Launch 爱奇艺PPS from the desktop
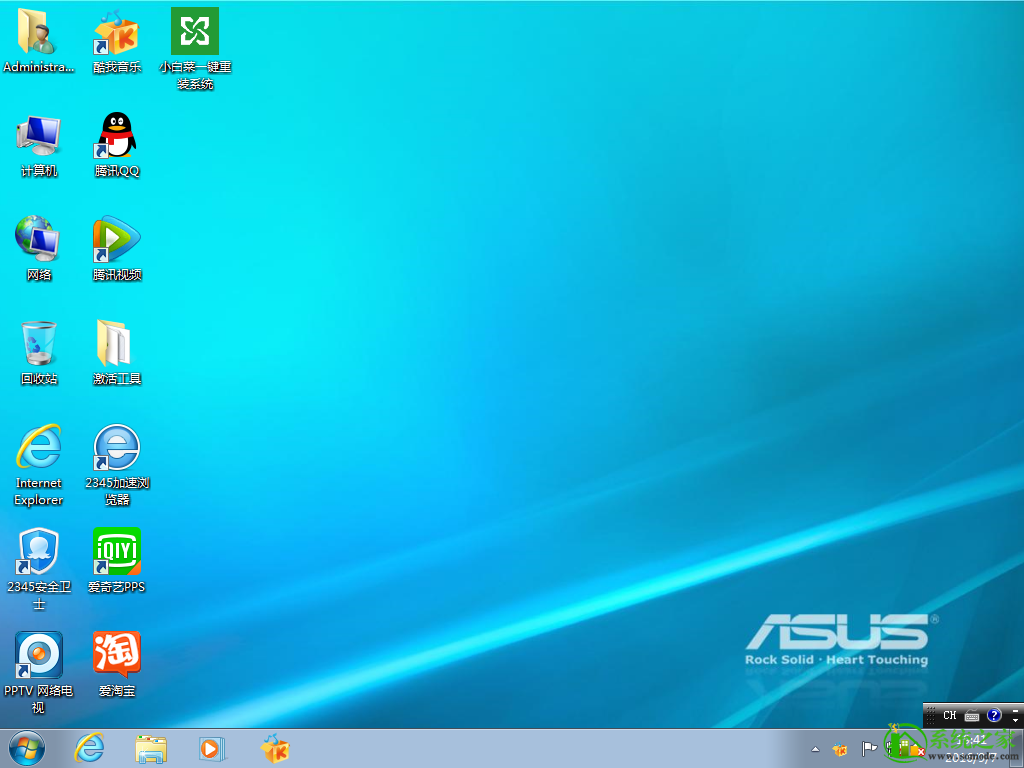Screen dimensions: 1024x768 [117, 552]
